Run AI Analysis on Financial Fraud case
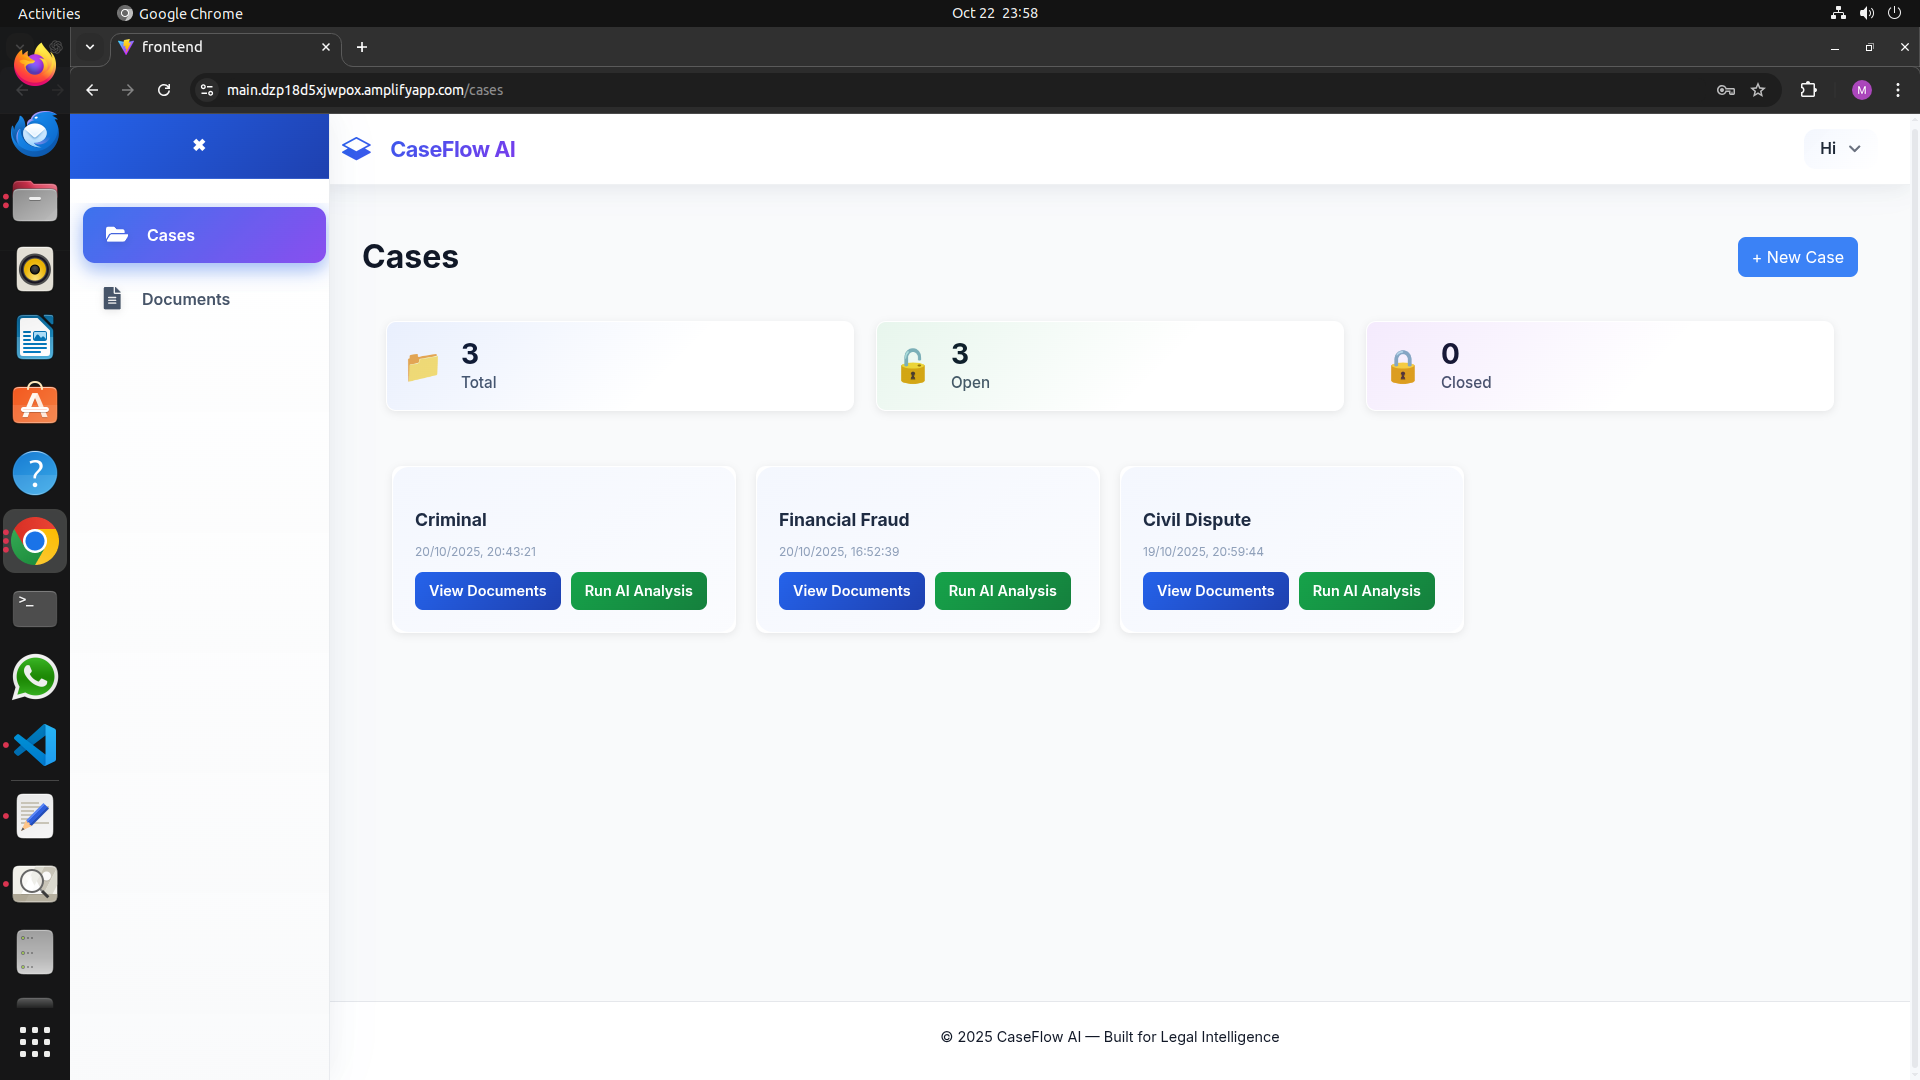1920x1080 pixels. tap(1002, 591)
